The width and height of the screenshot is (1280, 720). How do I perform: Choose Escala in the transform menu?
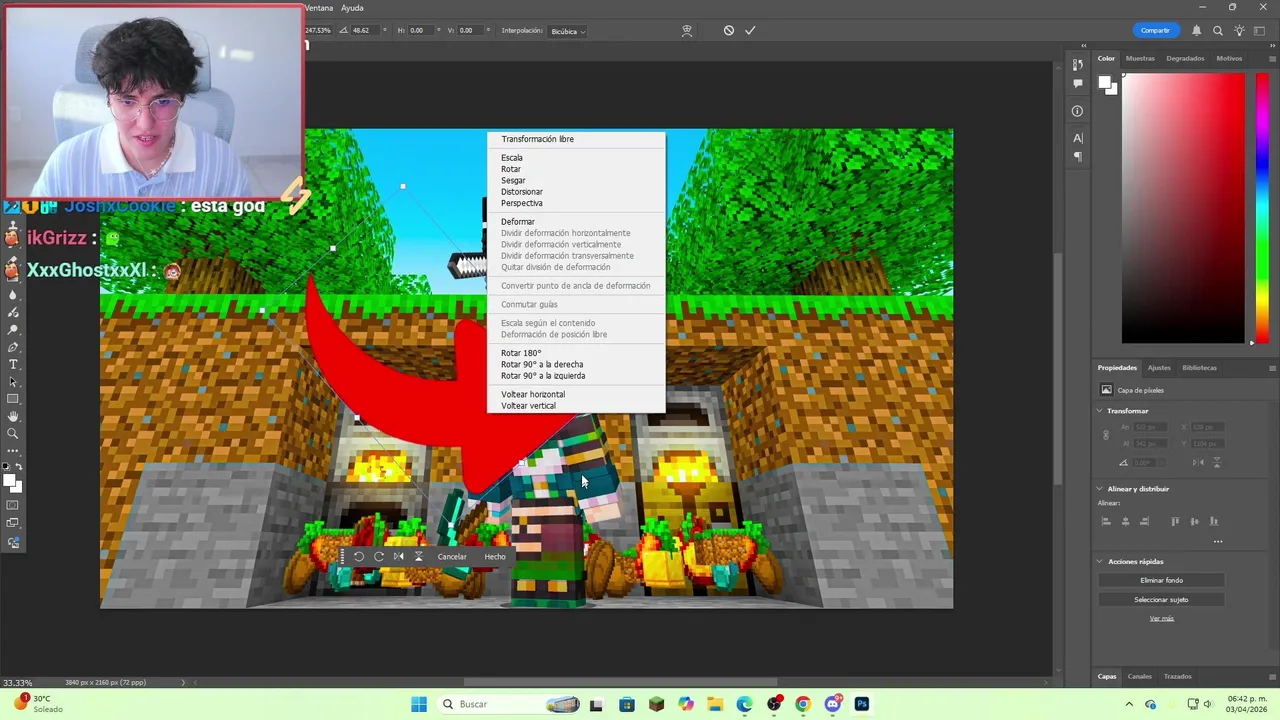(x=512, y=158)
